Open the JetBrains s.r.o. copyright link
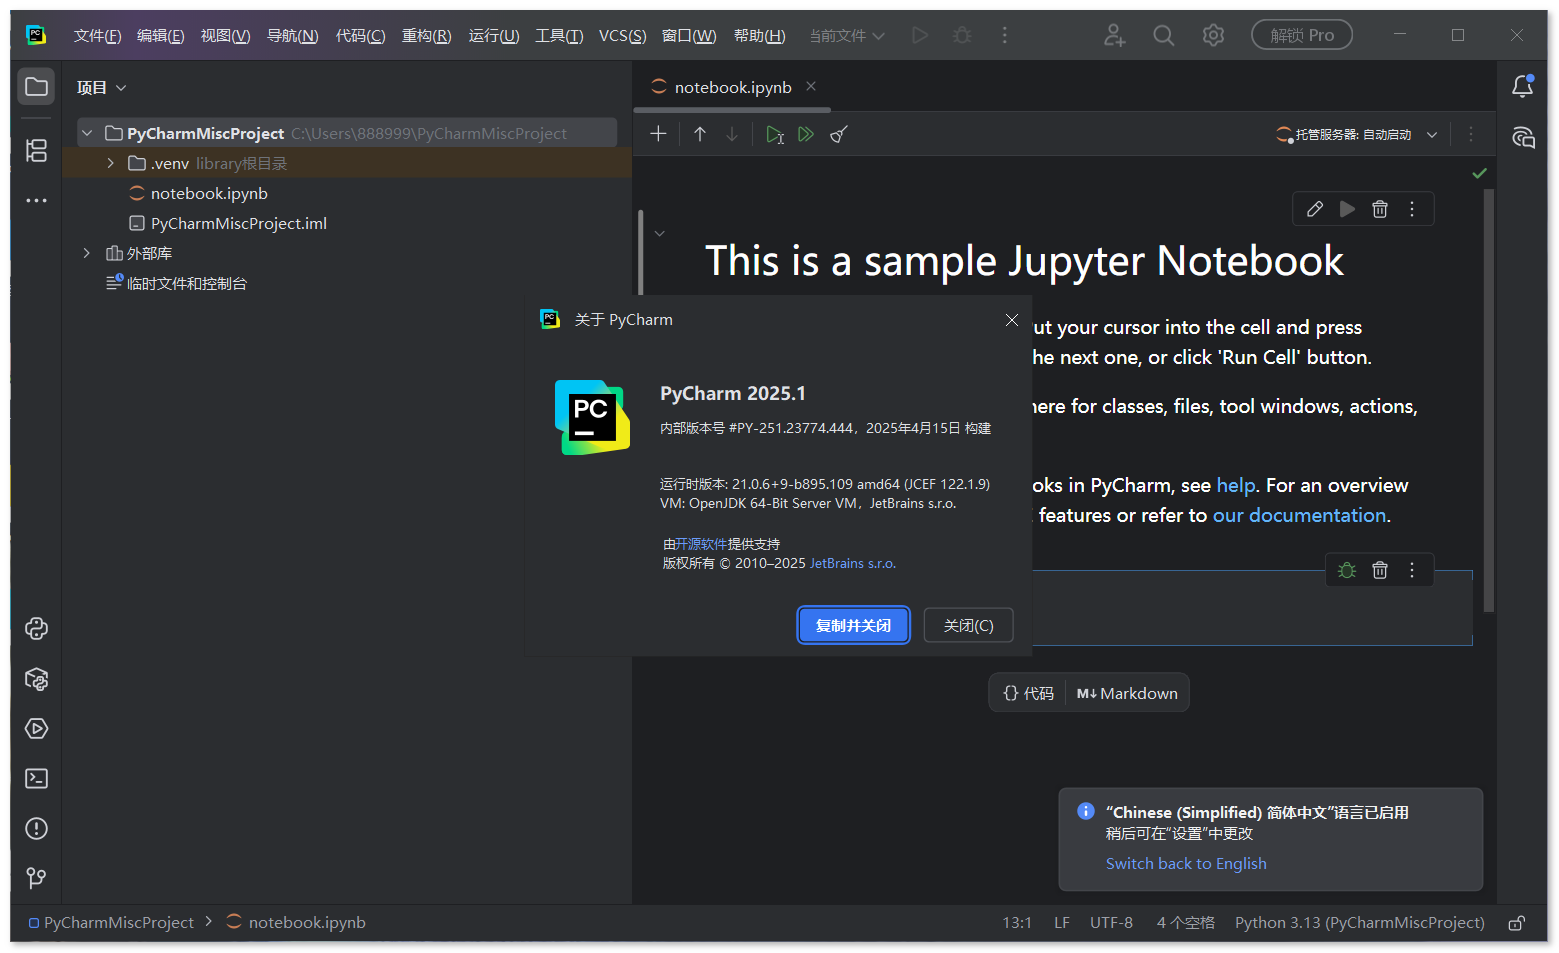Viewport: 1559px width, 953px height. (852, 563)
